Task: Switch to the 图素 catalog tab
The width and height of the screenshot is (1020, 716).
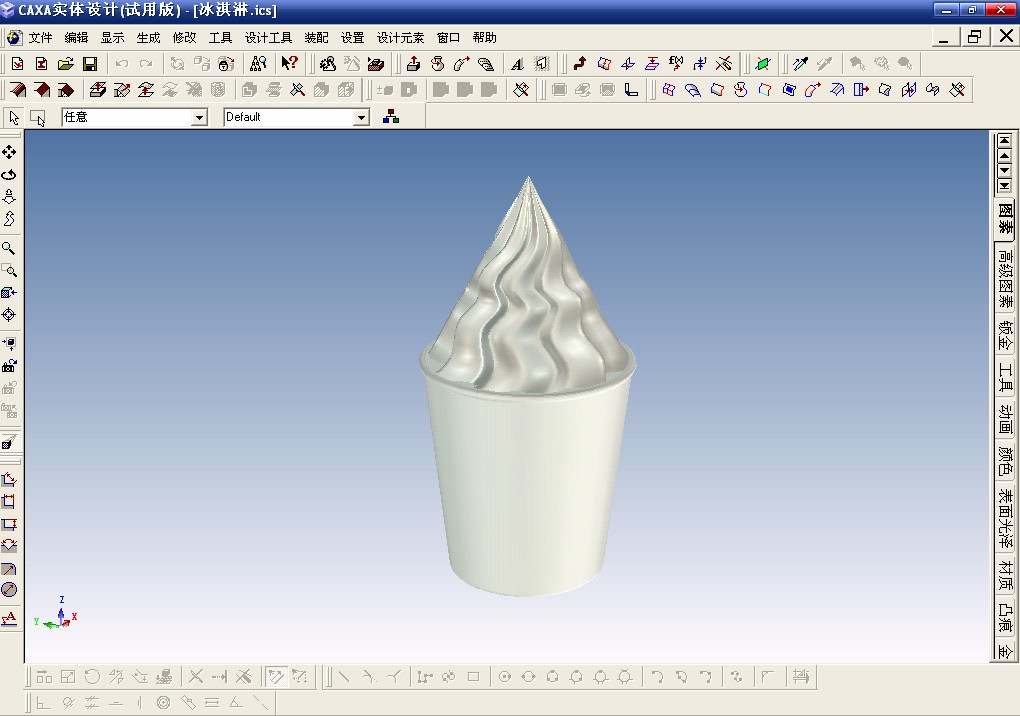Action: click(1006, 220)
